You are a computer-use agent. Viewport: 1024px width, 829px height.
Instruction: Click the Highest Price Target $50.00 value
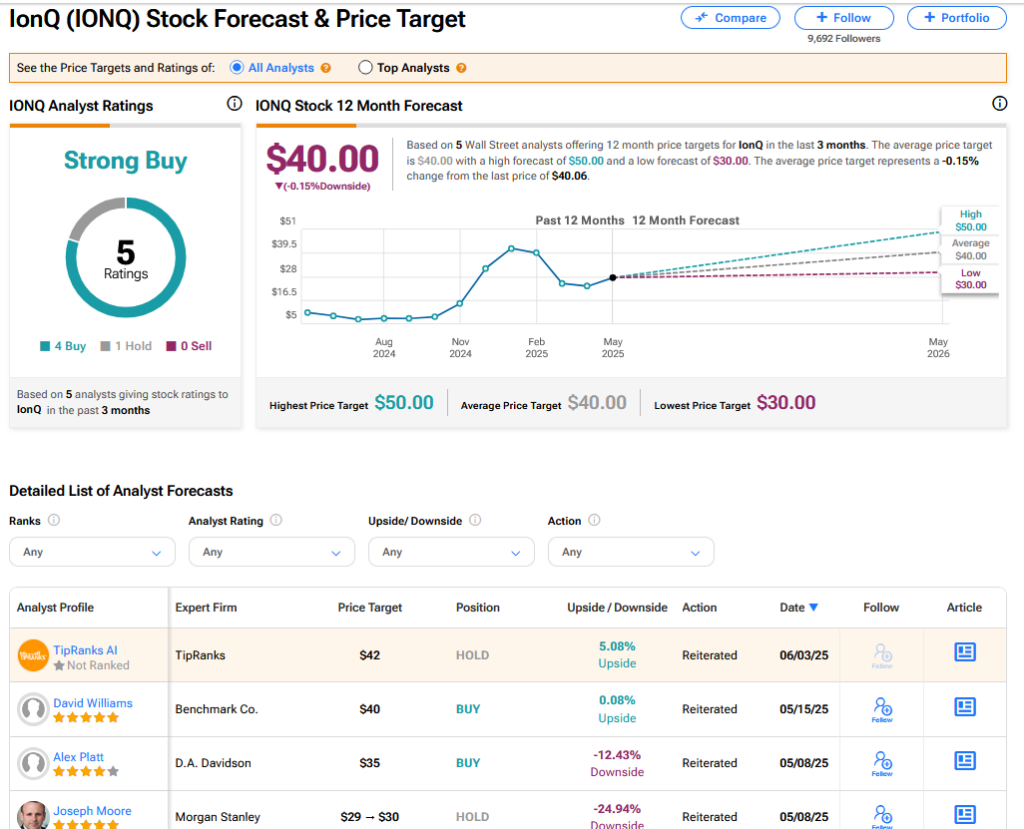click(x=404, y=402)
